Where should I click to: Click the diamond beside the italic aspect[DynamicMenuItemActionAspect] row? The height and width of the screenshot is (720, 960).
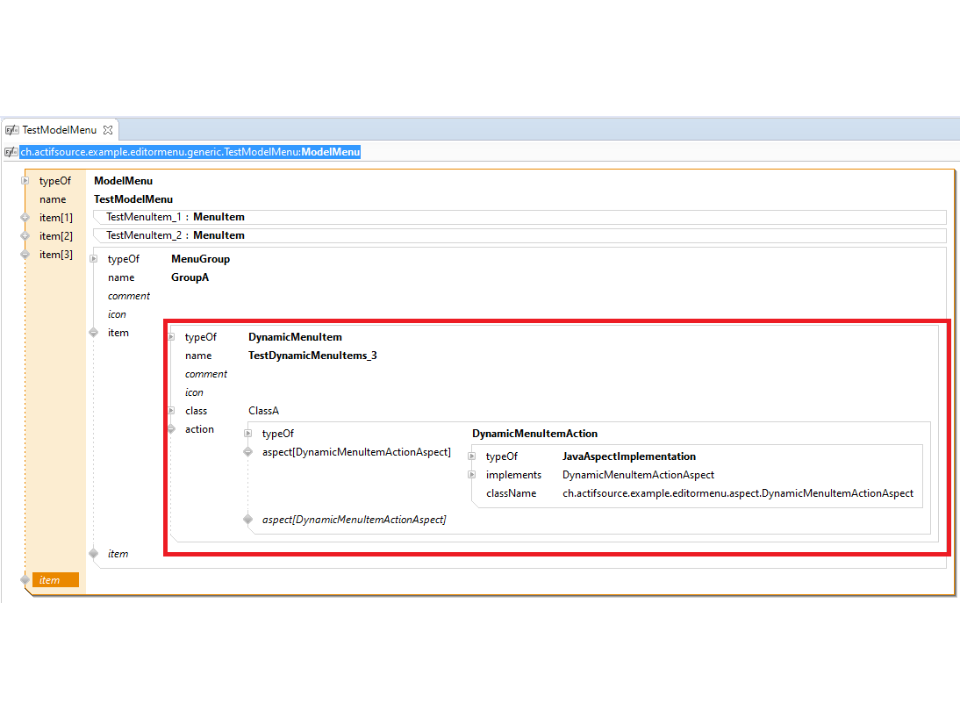248,519
